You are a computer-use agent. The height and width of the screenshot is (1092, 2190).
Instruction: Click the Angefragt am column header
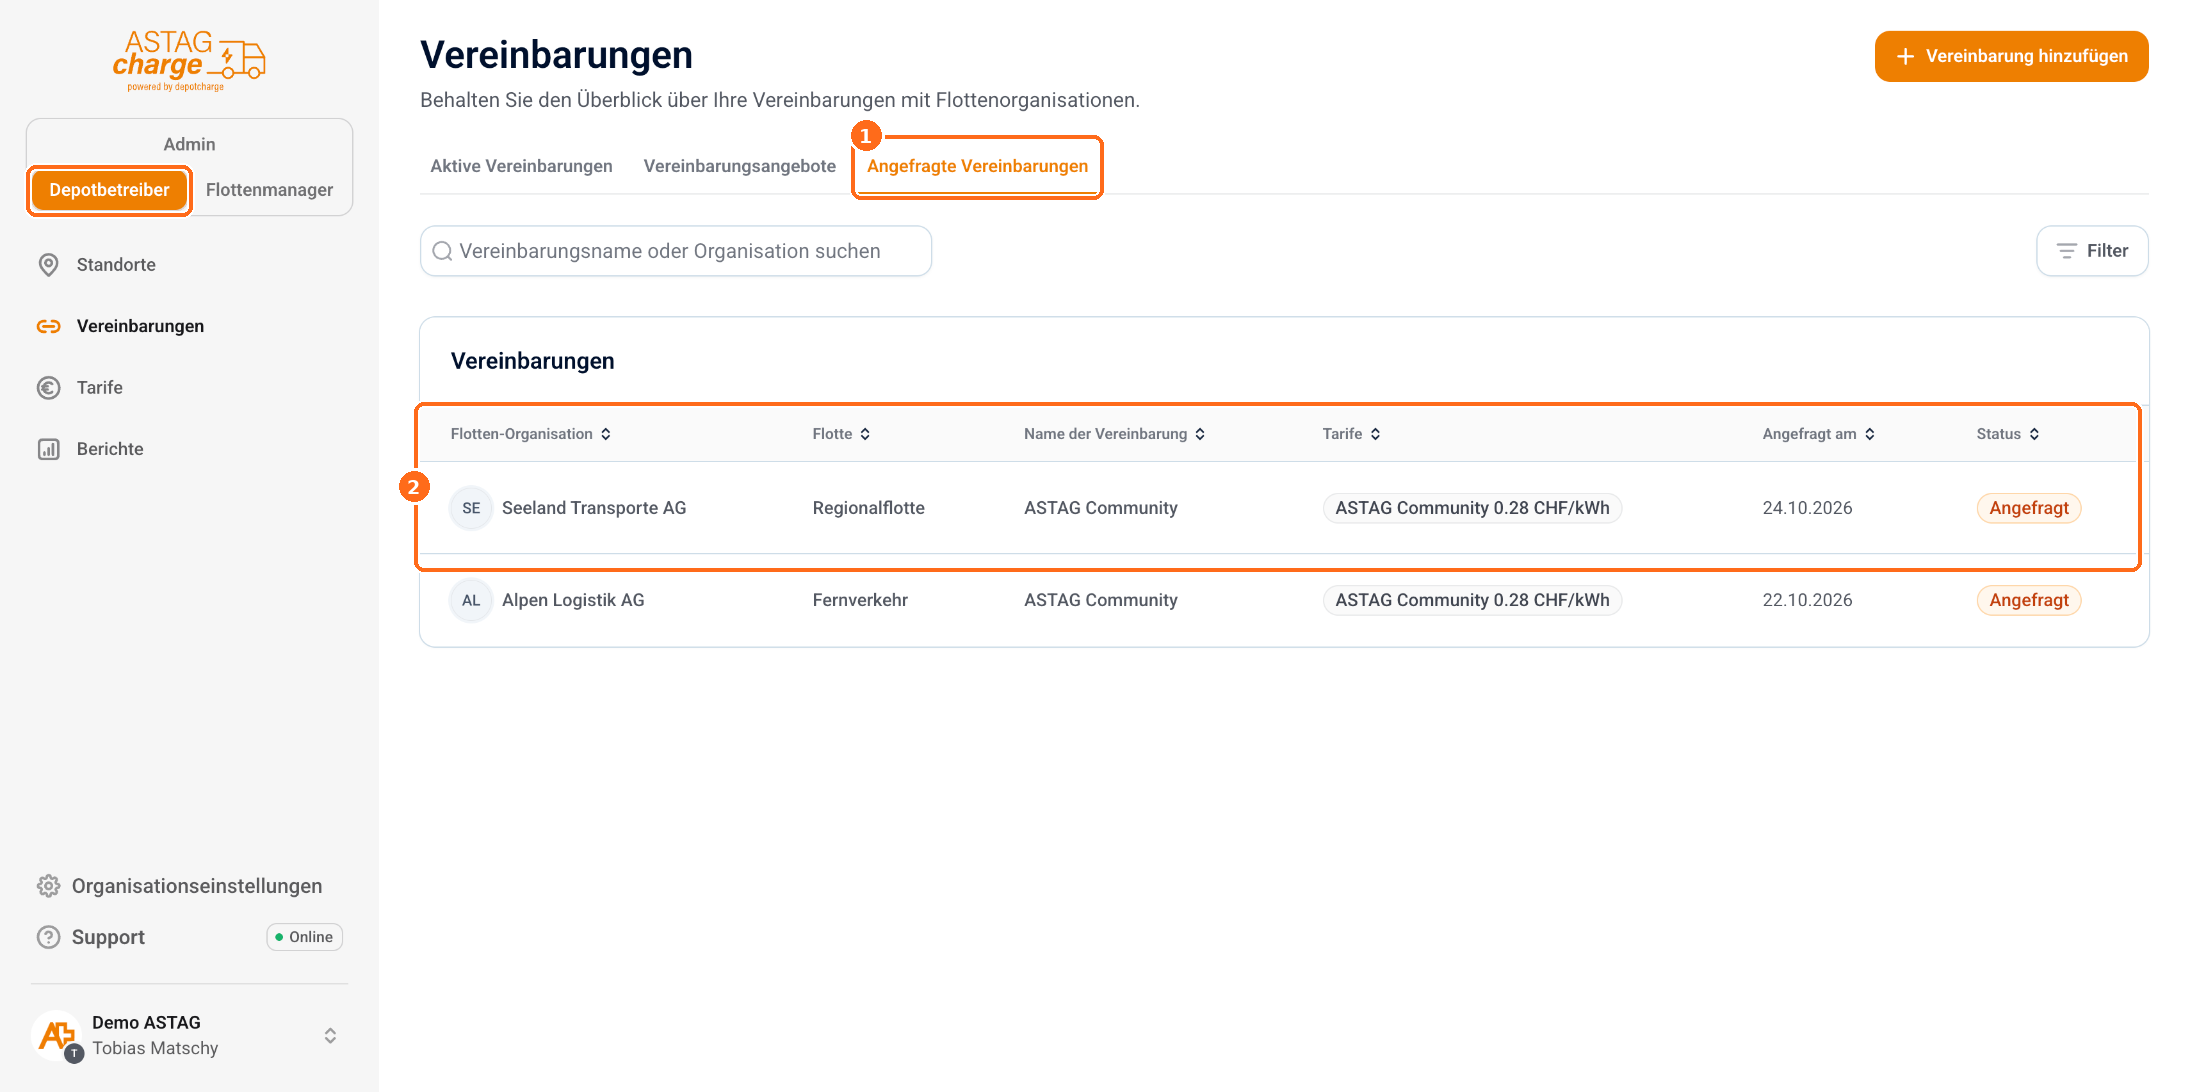point(1809,434)
